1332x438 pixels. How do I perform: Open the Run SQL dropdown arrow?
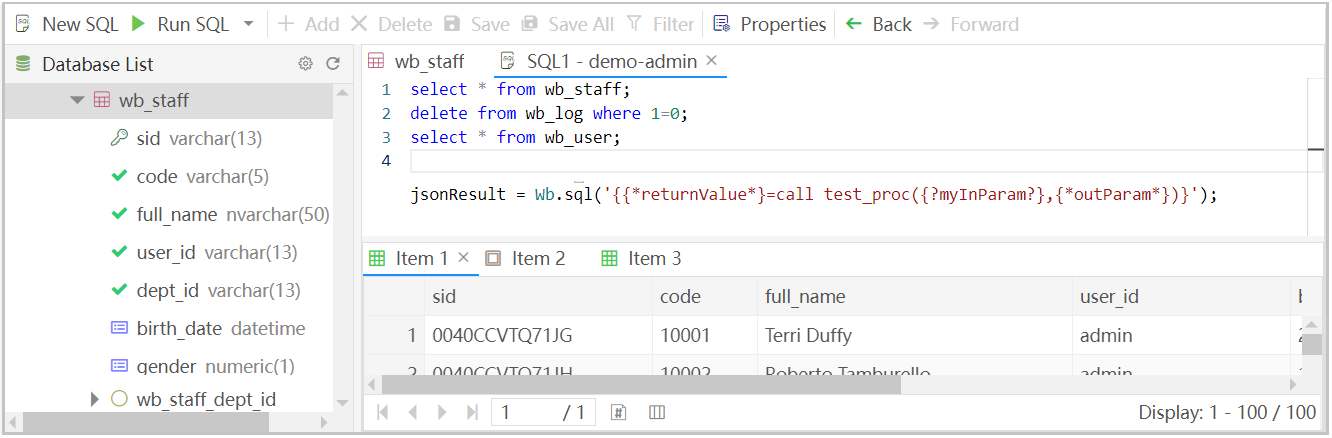click(249, 24)
